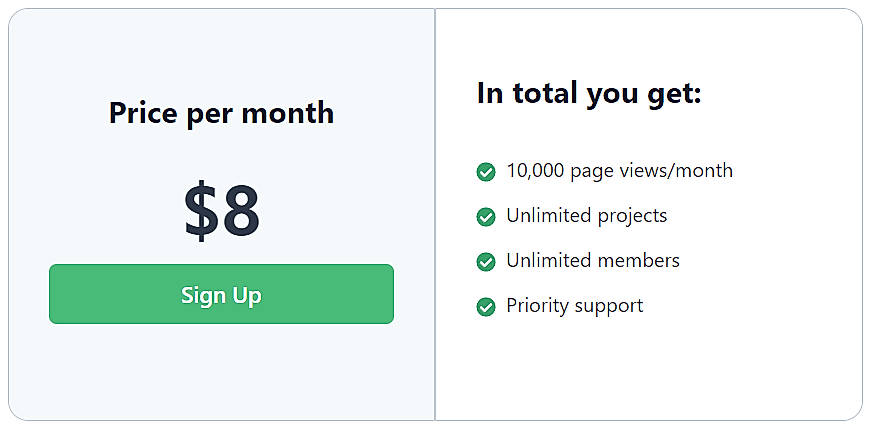Click the 'In total you get:' heading

pyautogui.click(x=589, y=93)
